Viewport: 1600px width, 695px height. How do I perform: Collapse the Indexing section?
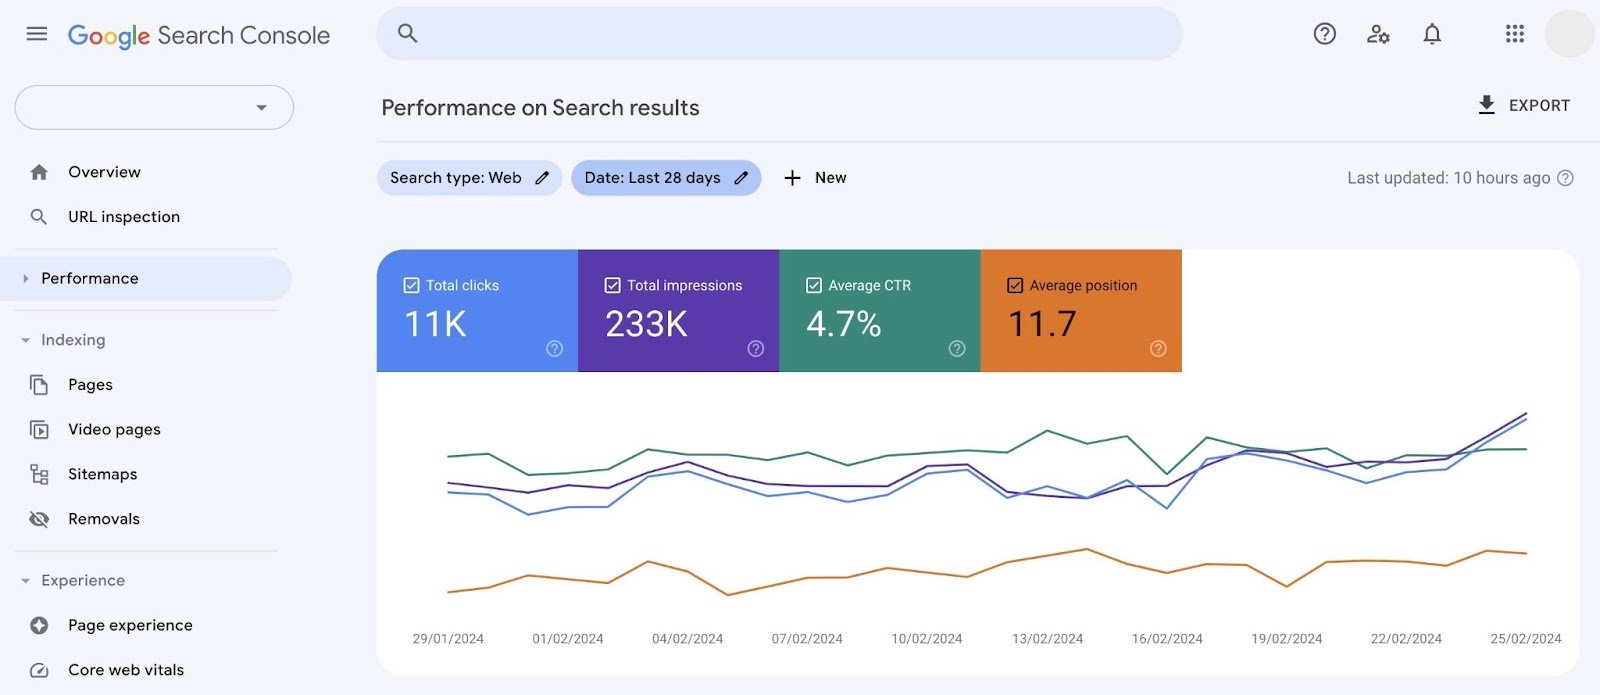click(x=63, y=340)
